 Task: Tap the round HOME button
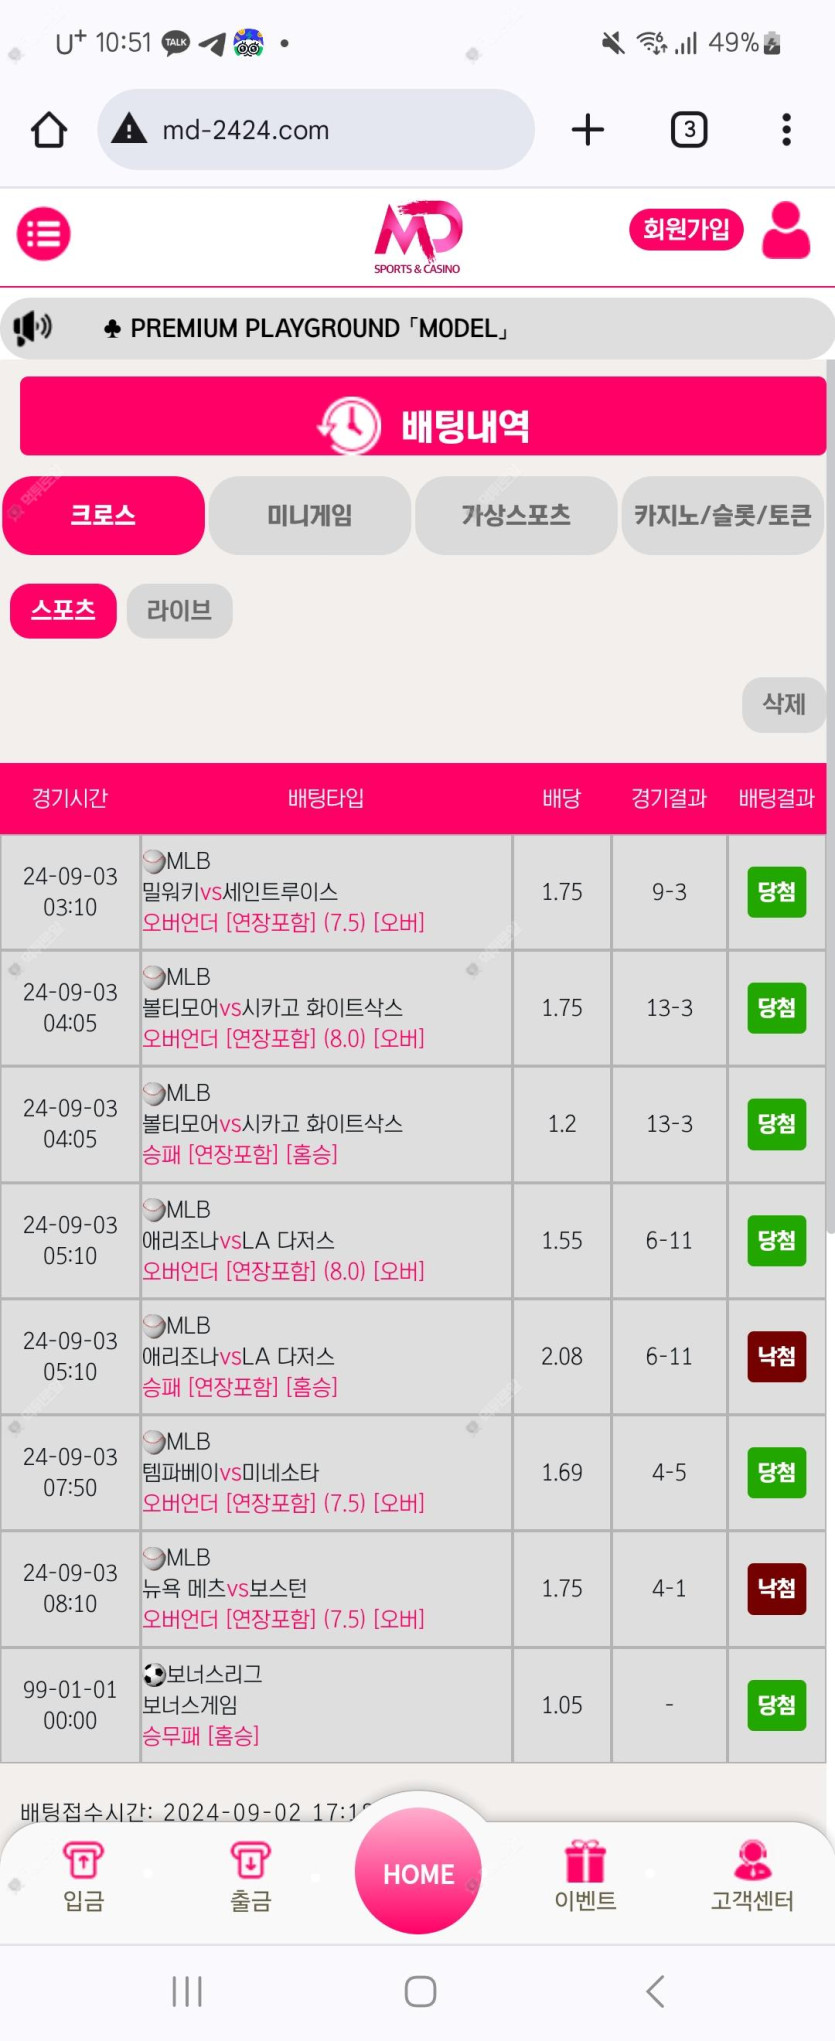coord(418,1871)
